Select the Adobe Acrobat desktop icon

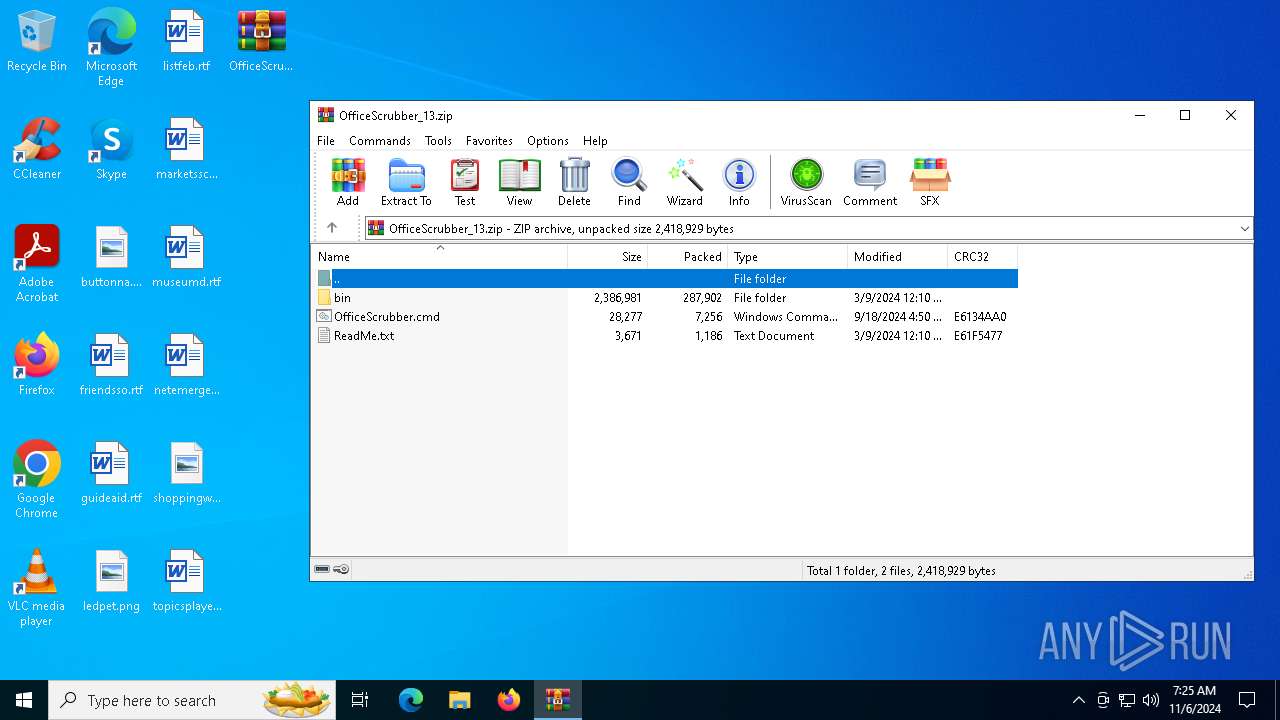pyautogui.click(x=37, y=264)
